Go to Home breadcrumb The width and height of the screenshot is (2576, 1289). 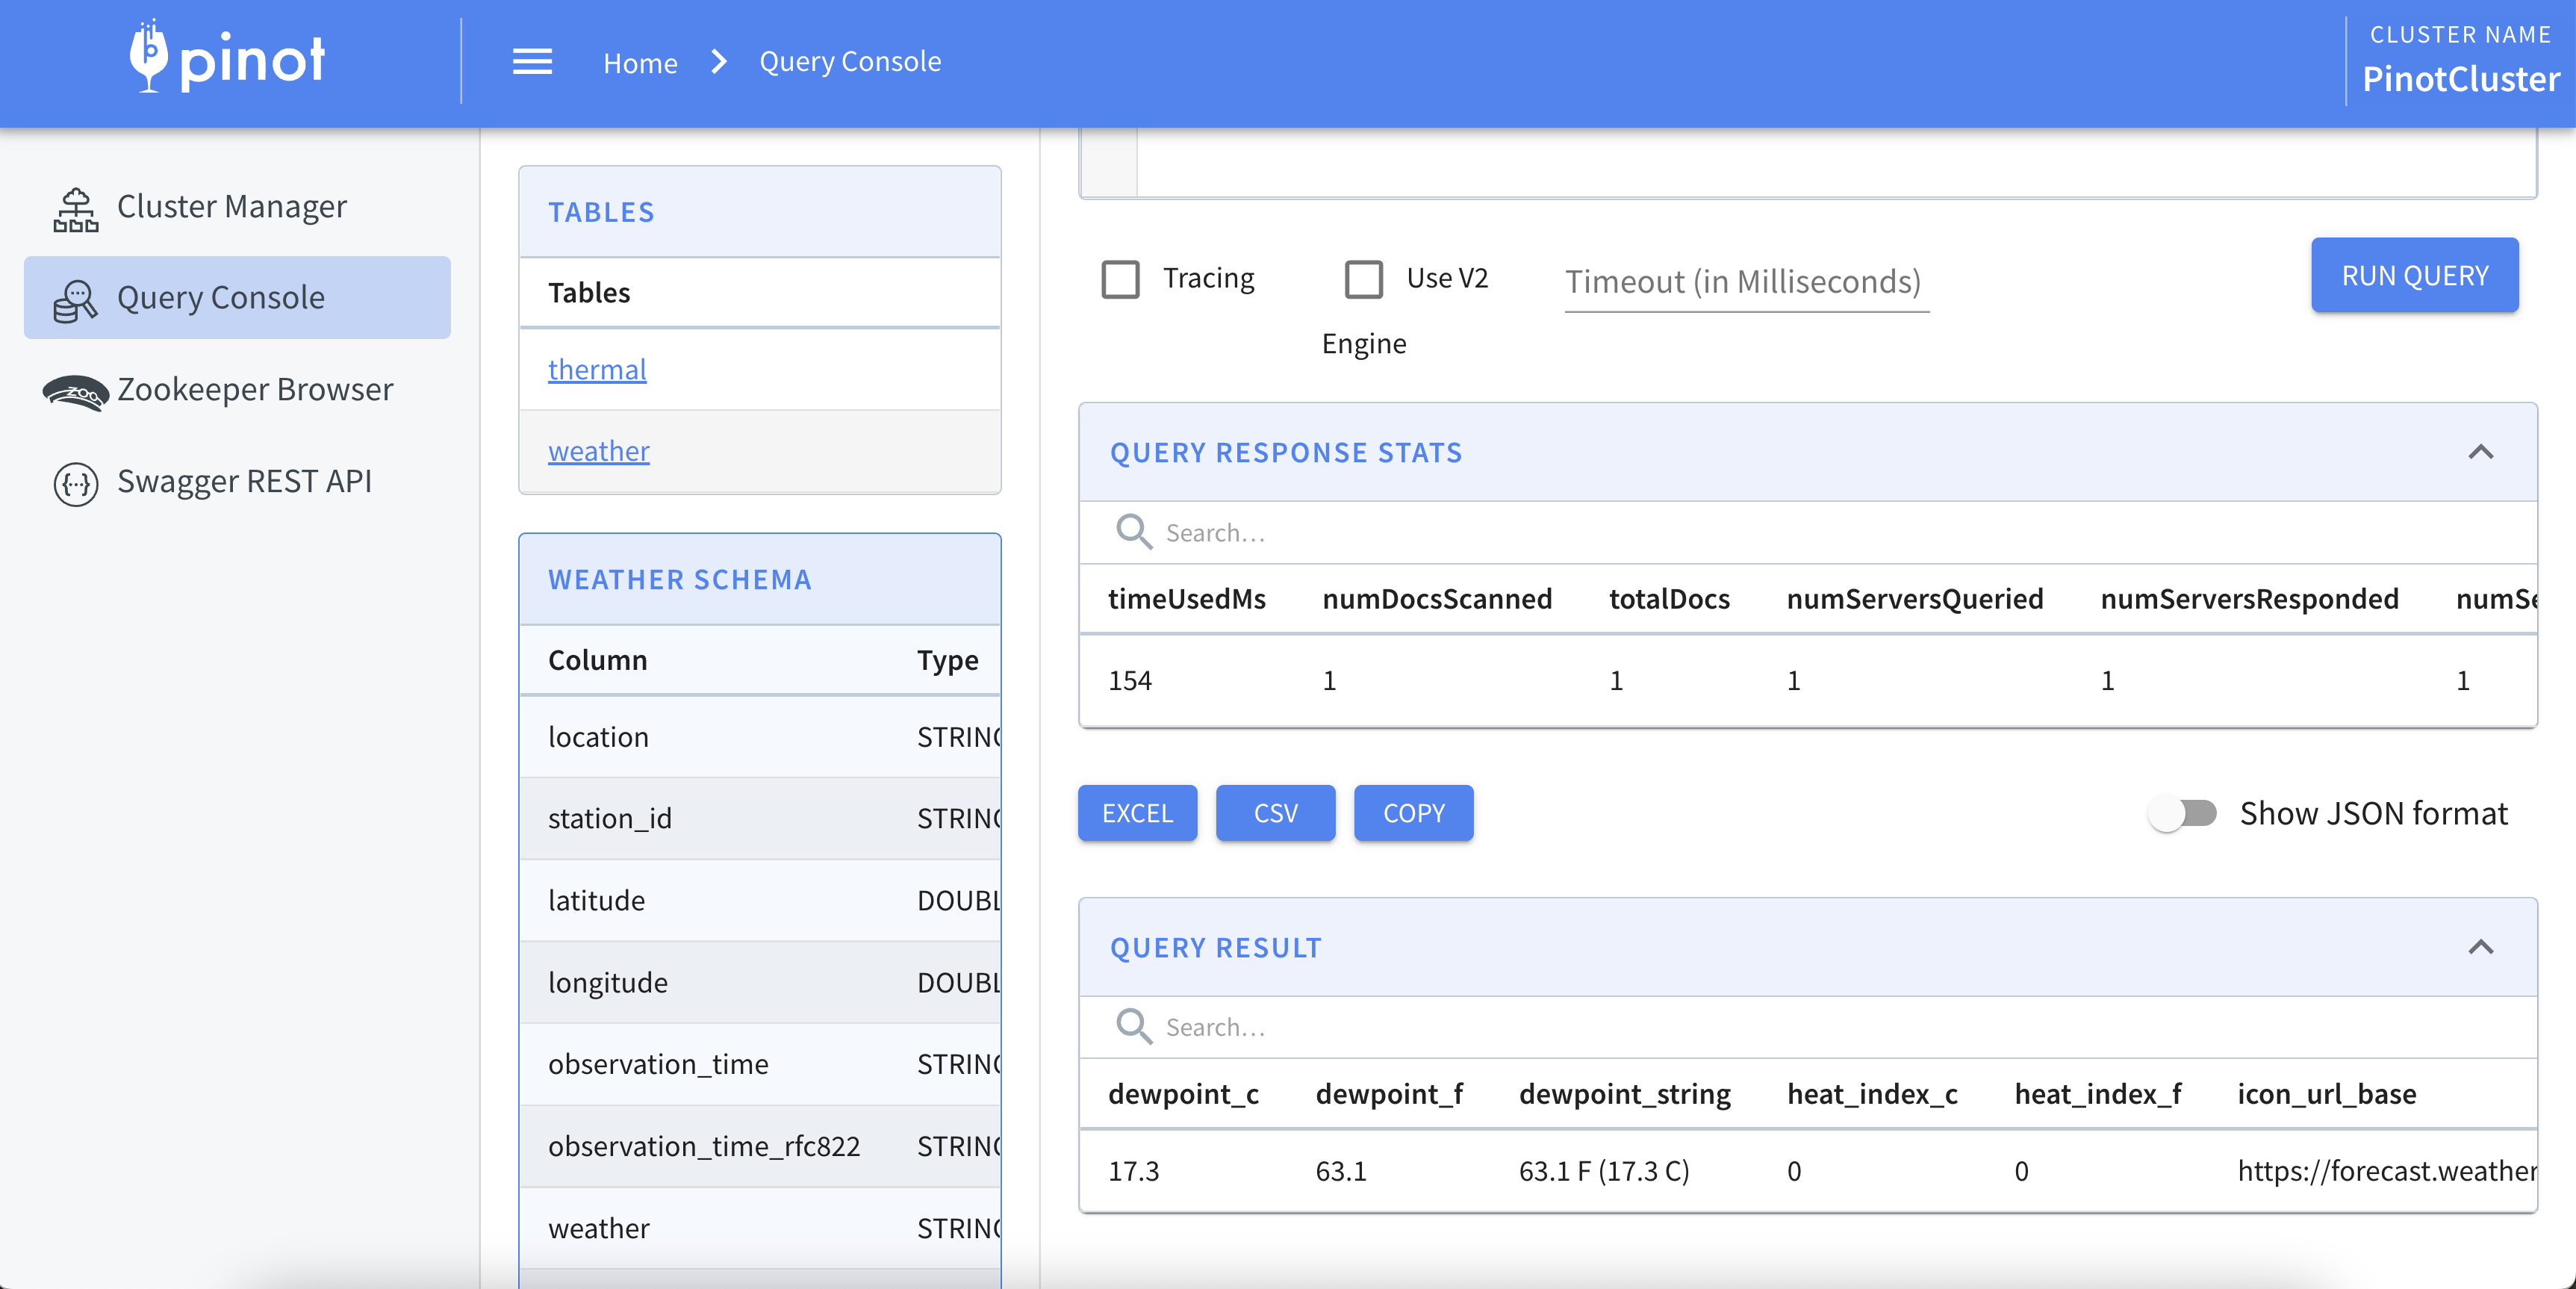pyautogui.click(x=640, y=63)
